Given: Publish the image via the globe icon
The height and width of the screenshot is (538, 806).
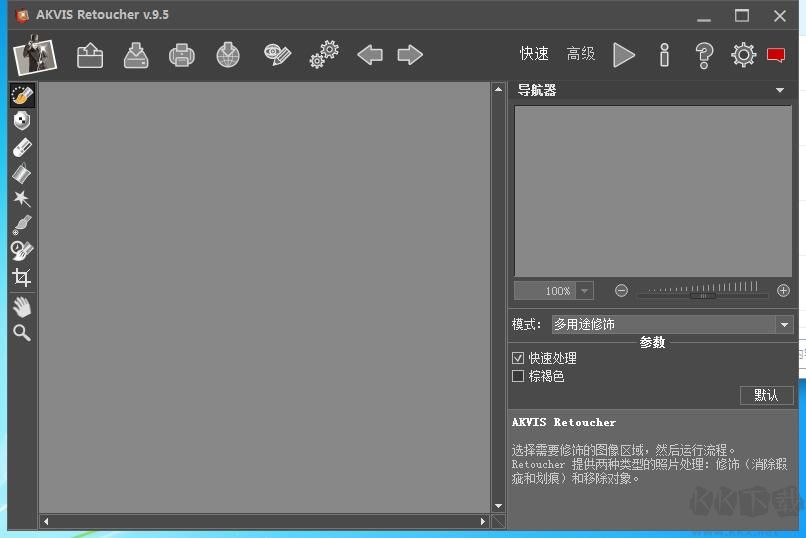Looking at the screenshot, I should click(x=228, y=55).
